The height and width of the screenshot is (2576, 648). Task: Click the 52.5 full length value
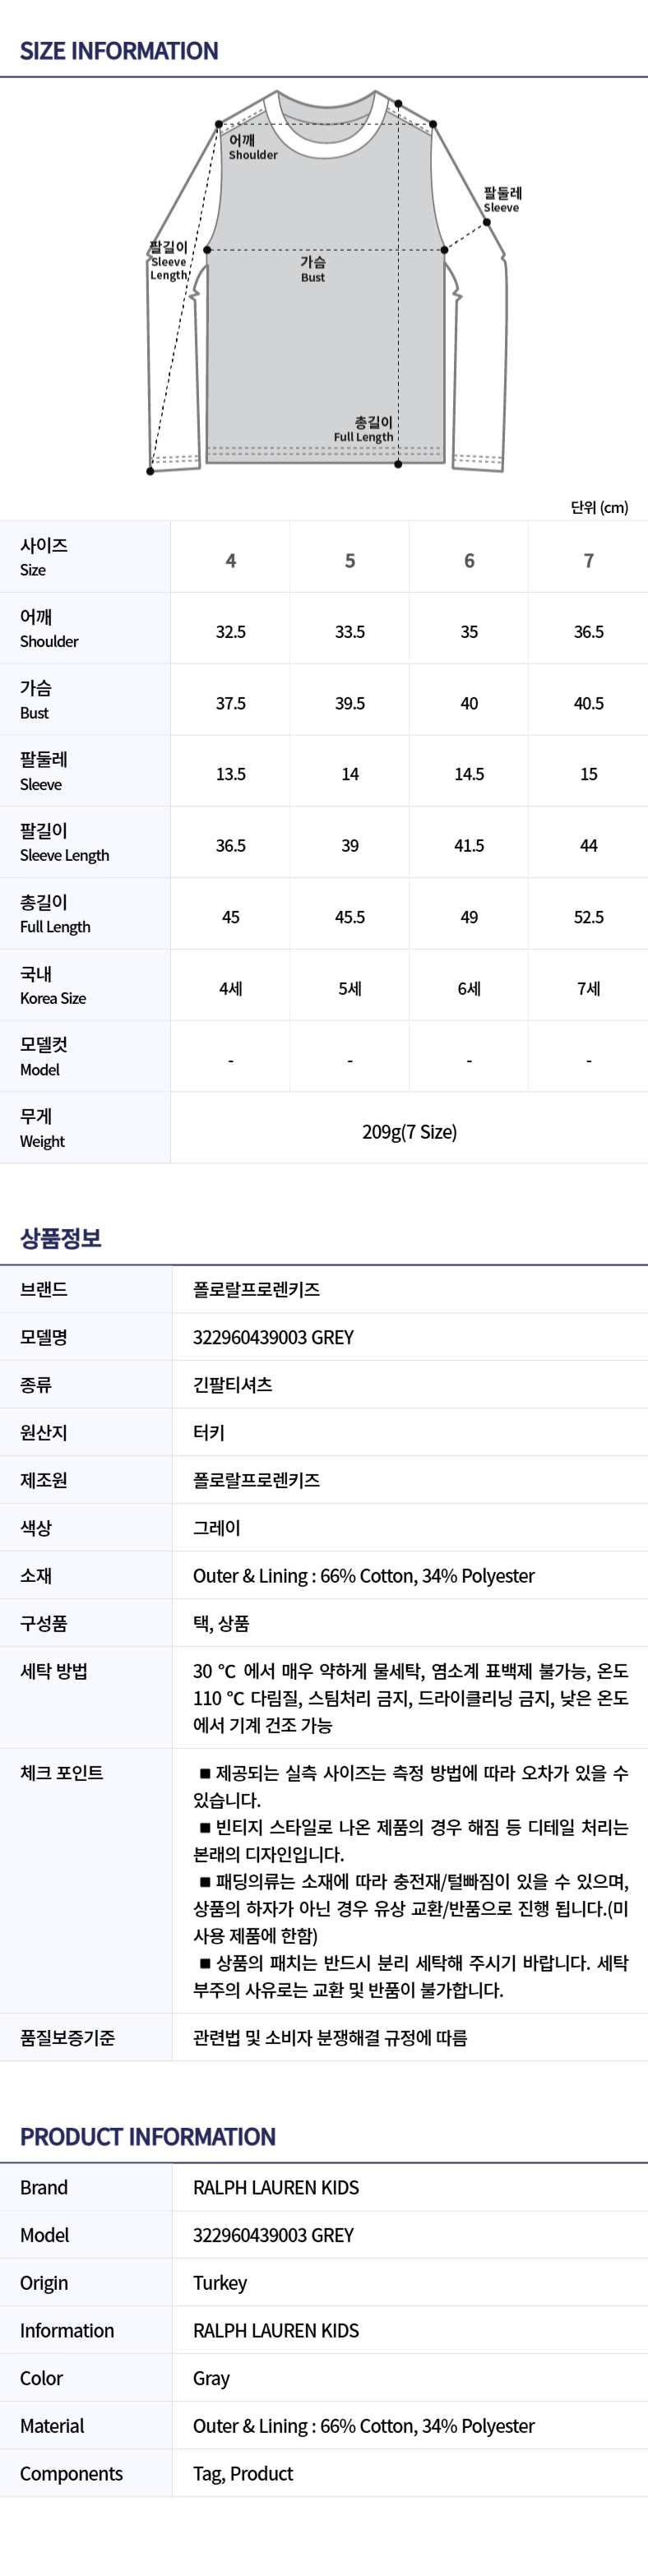pos(589,917)
